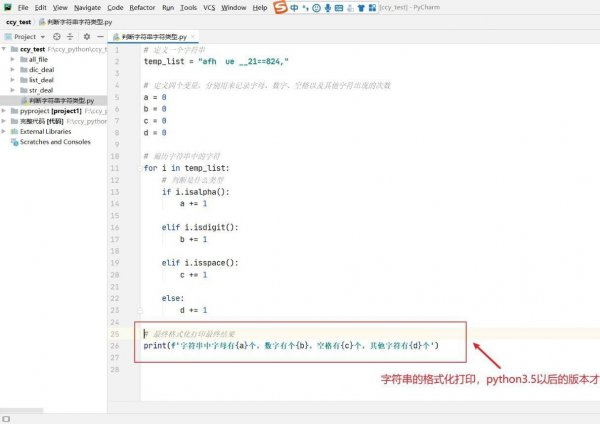Click 'elif i.isspace():' code line
This screenshot has width=600, height=424.
pos(200,263)
